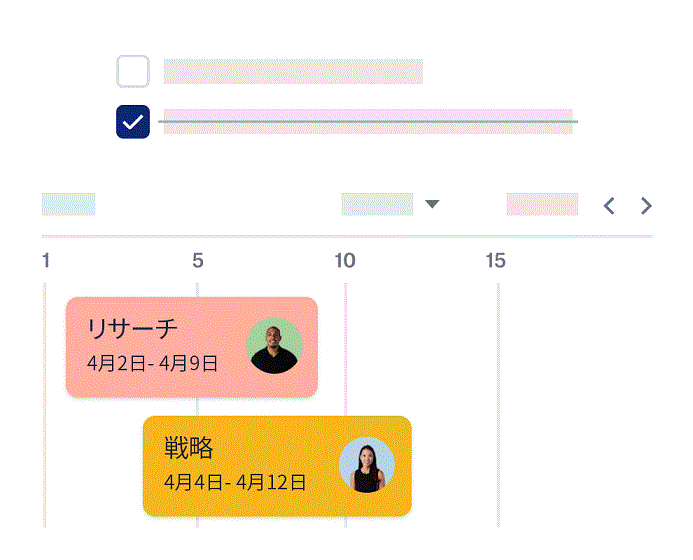This screenshot has width=693, height=560.
Task: Click the 4月2日- 4月9日 date range
Action: (x=152, y=363)
